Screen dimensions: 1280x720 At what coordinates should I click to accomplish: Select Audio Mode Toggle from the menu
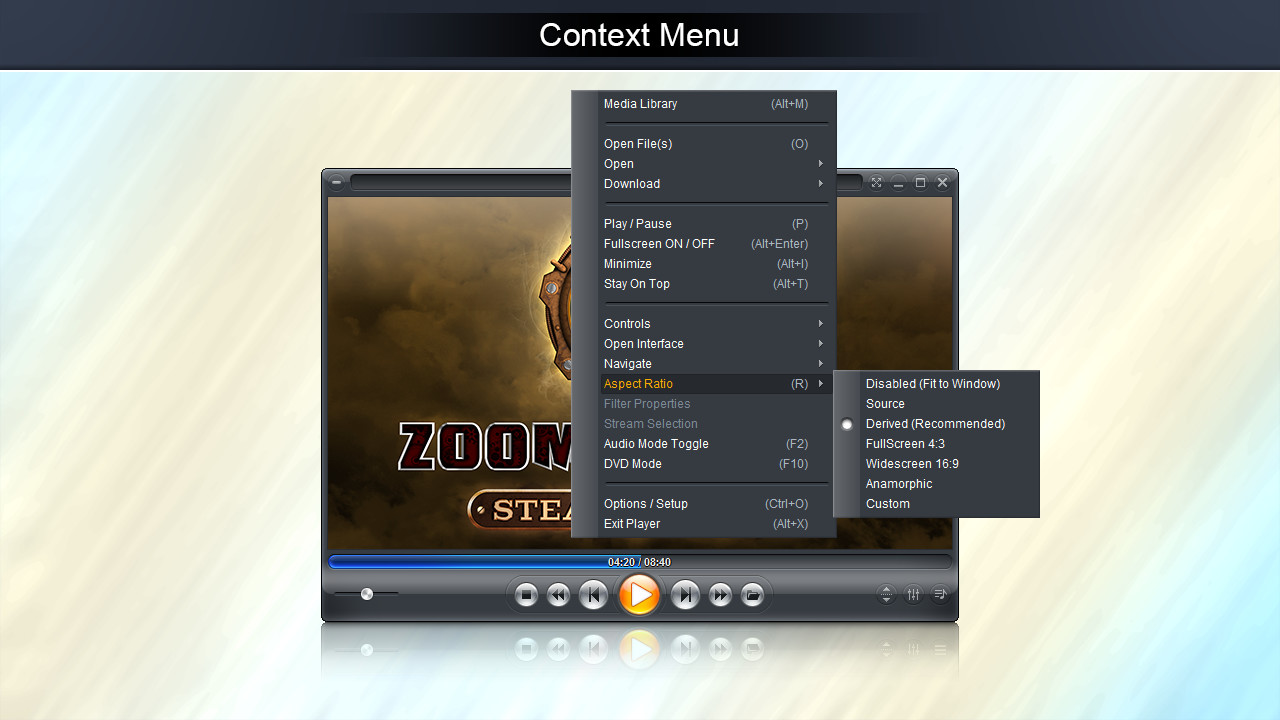[655, 443]
